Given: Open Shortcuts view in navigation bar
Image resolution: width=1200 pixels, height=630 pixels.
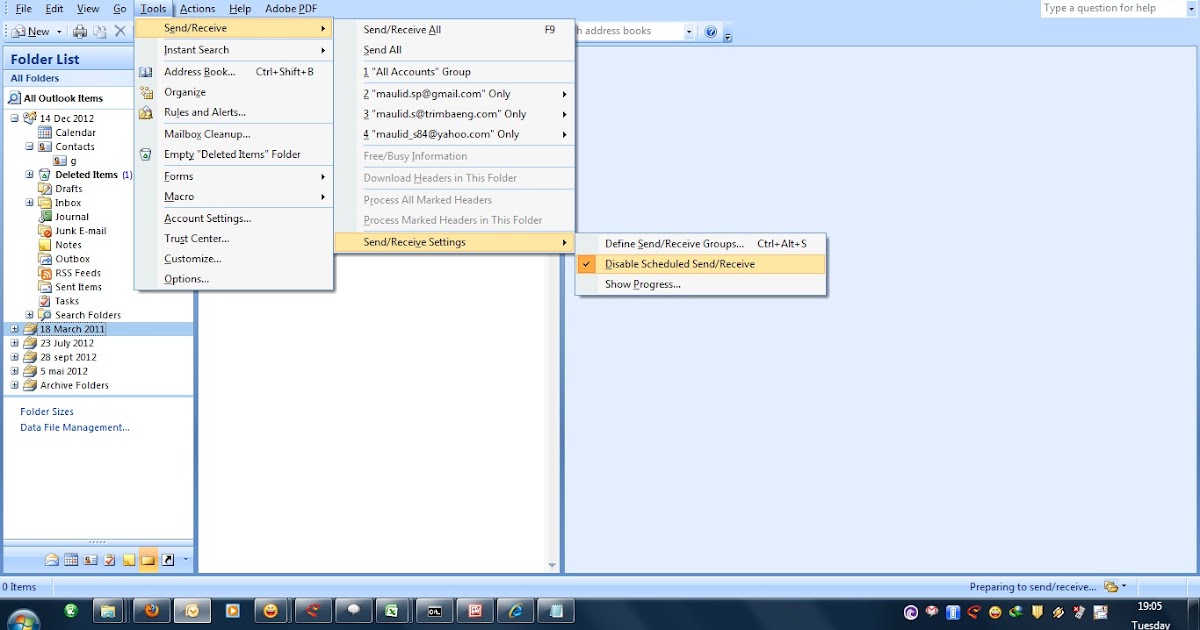Looking at the screenshot, I should tap(168, 560).
